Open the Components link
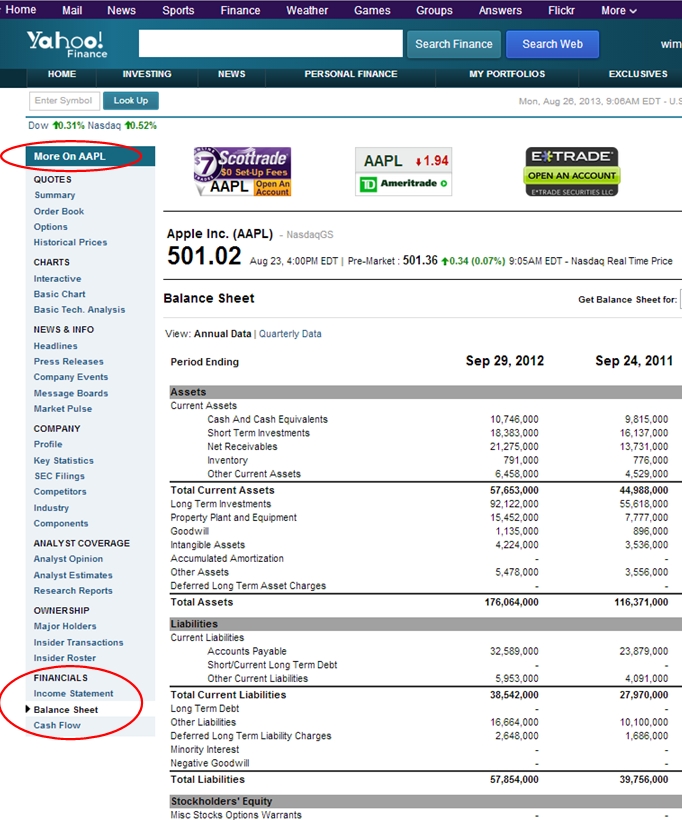The height and width of the screenshot is (820, 682). point(61,523)
